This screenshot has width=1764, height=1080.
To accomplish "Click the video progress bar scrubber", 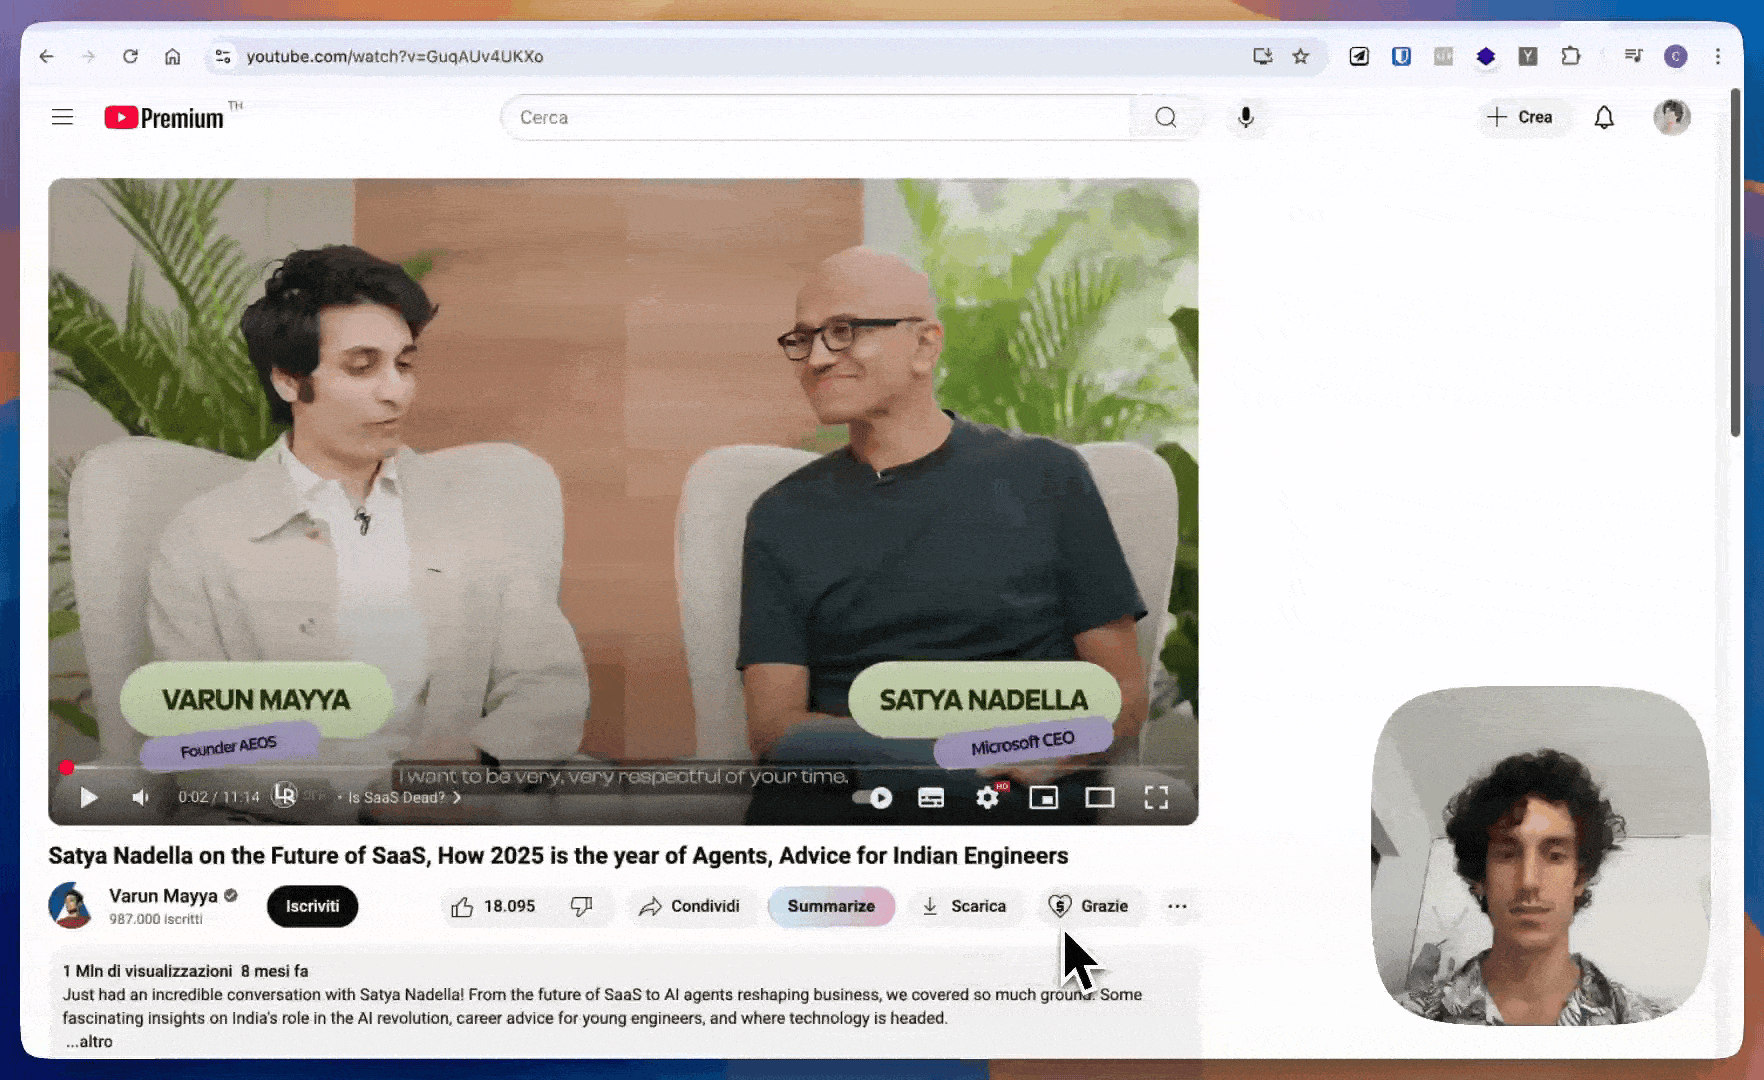I will pyautogui.click(x=66, y=767).
